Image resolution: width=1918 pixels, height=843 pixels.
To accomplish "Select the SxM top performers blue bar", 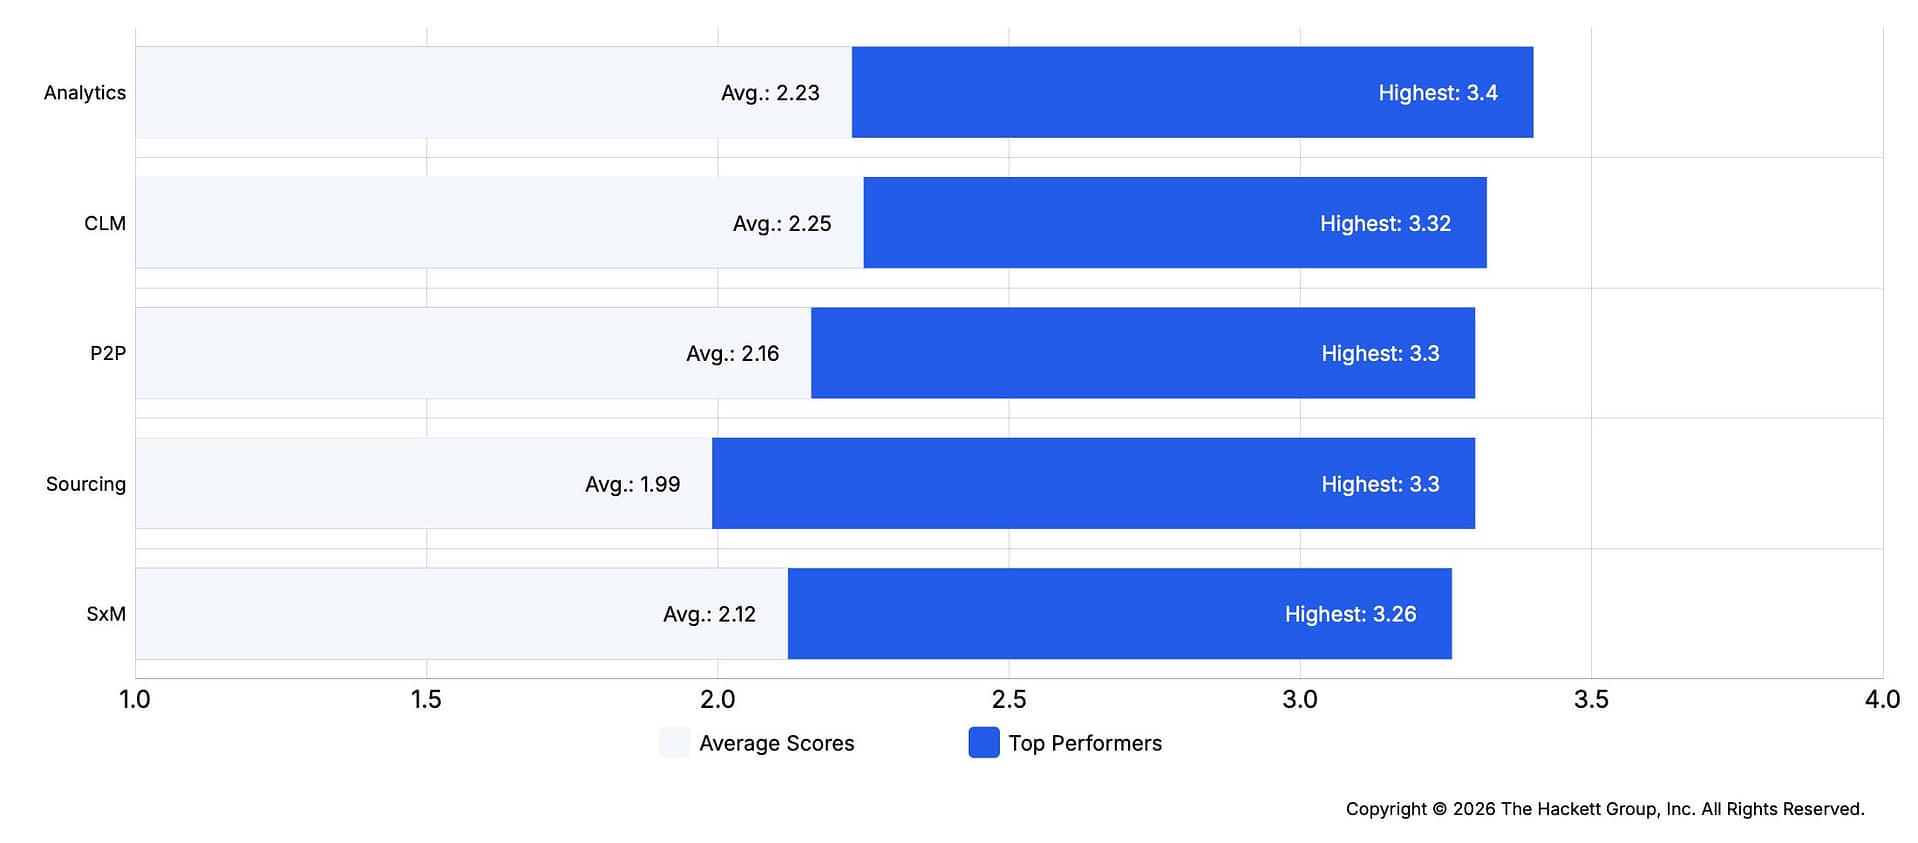I will (1120, 614).
